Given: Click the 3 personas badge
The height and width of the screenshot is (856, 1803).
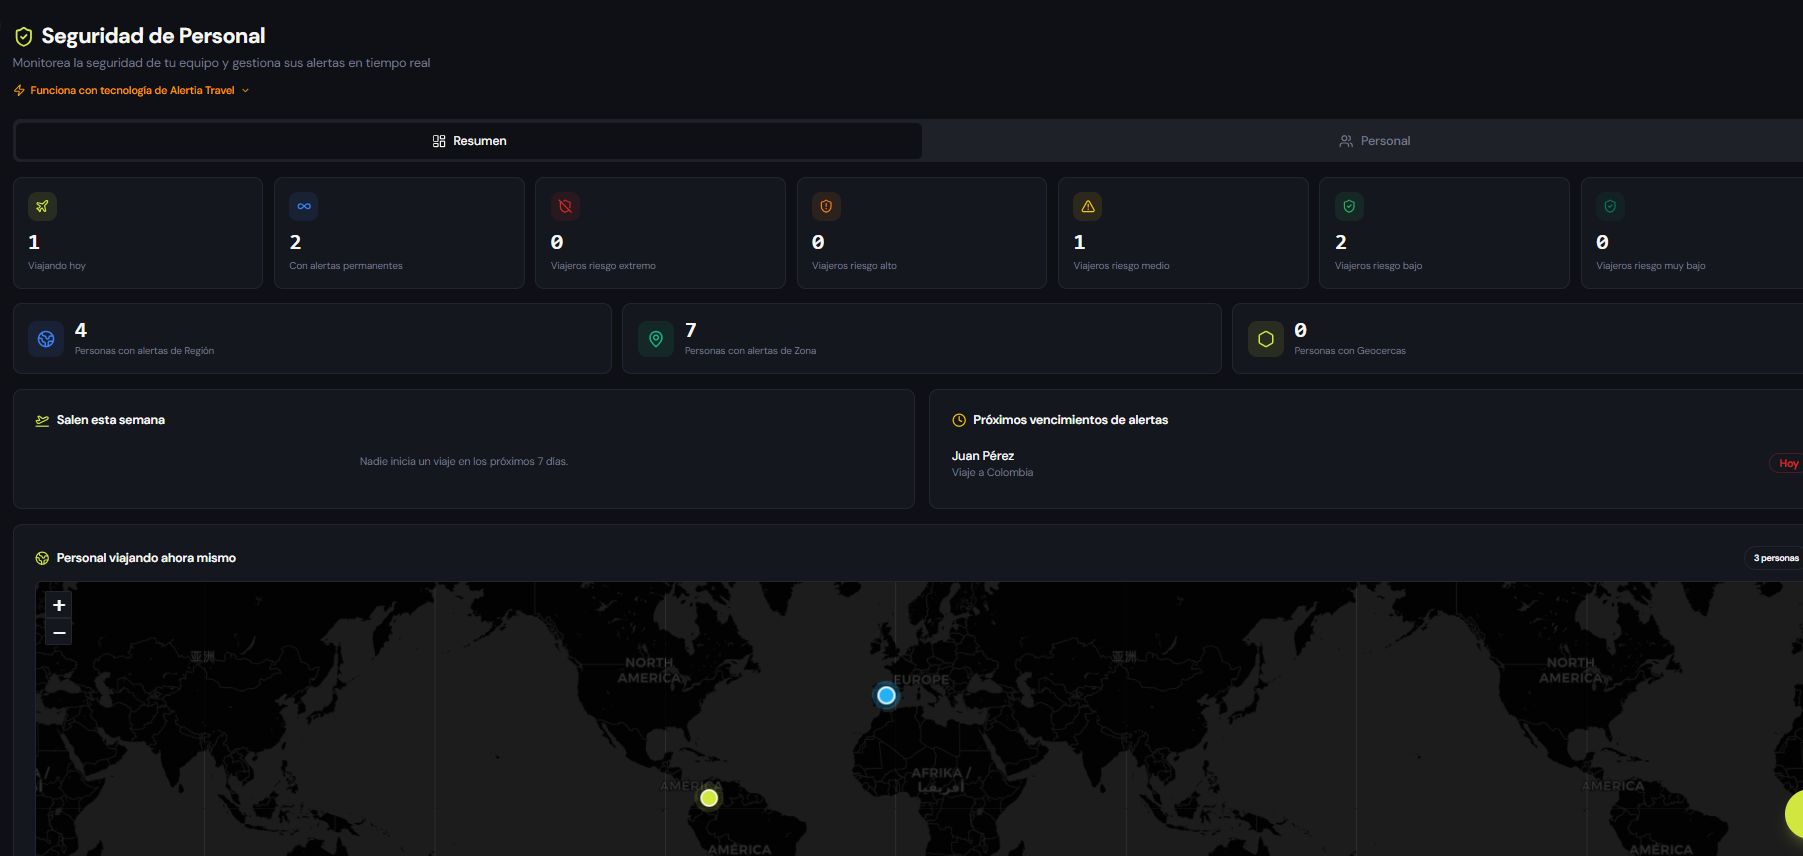Looking at the screenshot, I should pos(1775,558).
